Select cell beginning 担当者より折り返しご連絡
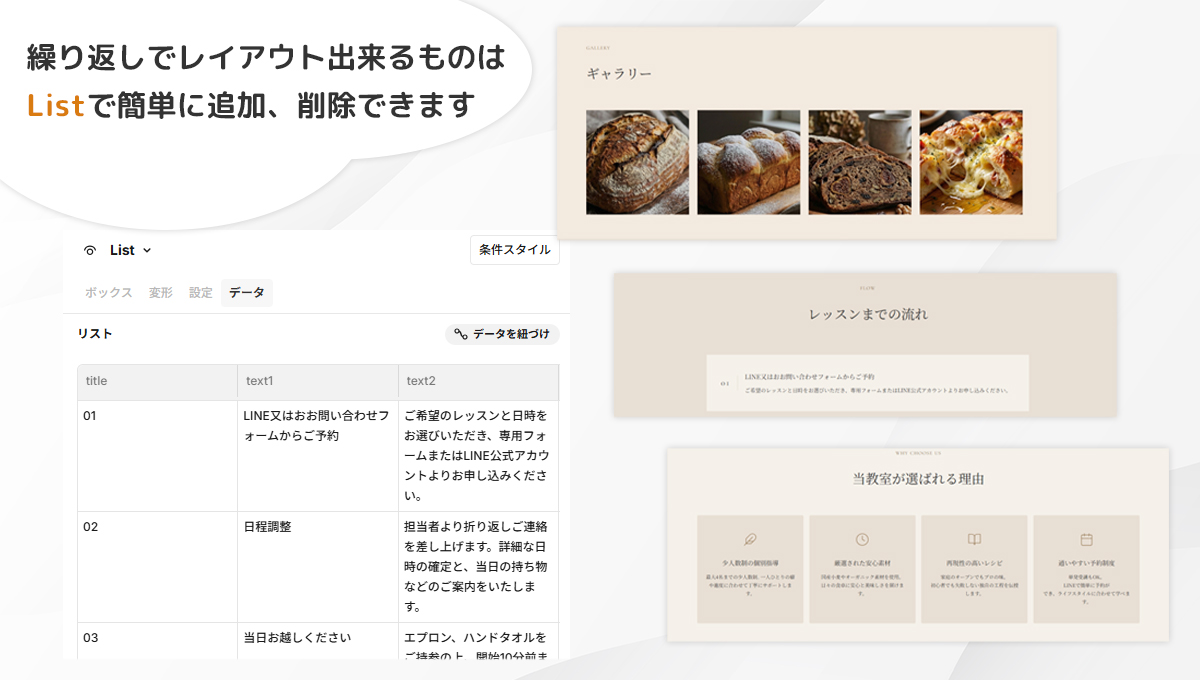Image resolution: width=1200 pixels, height=680 pixels. (479, 567)
